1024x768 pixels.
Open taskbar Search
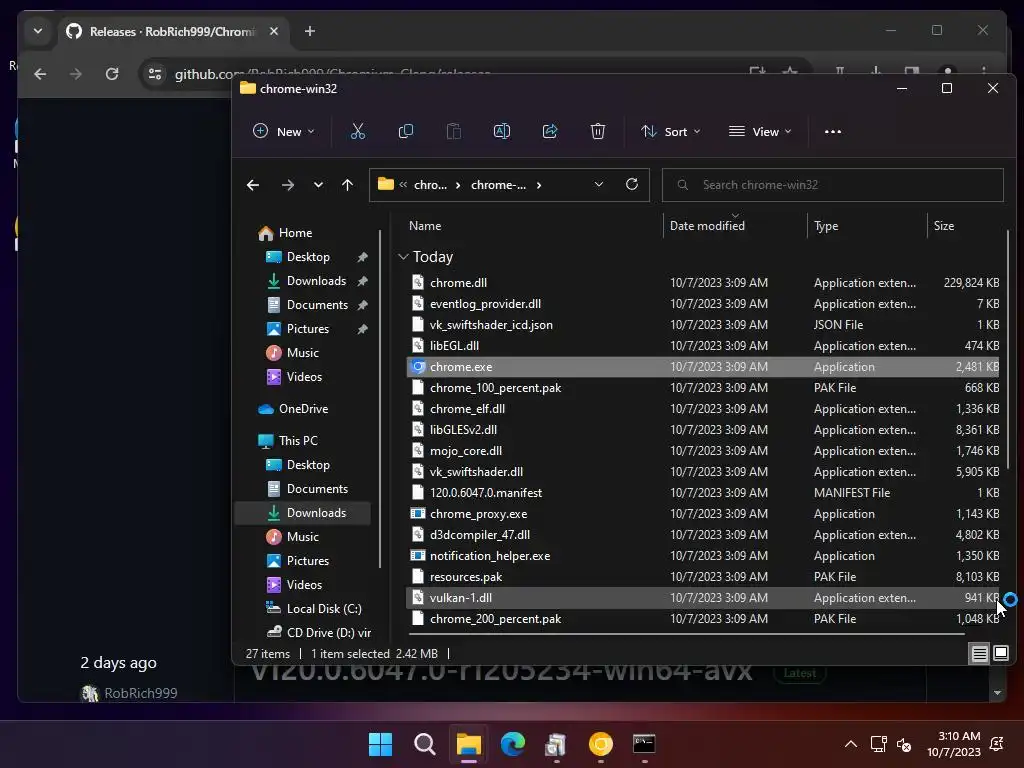[424, 744]
